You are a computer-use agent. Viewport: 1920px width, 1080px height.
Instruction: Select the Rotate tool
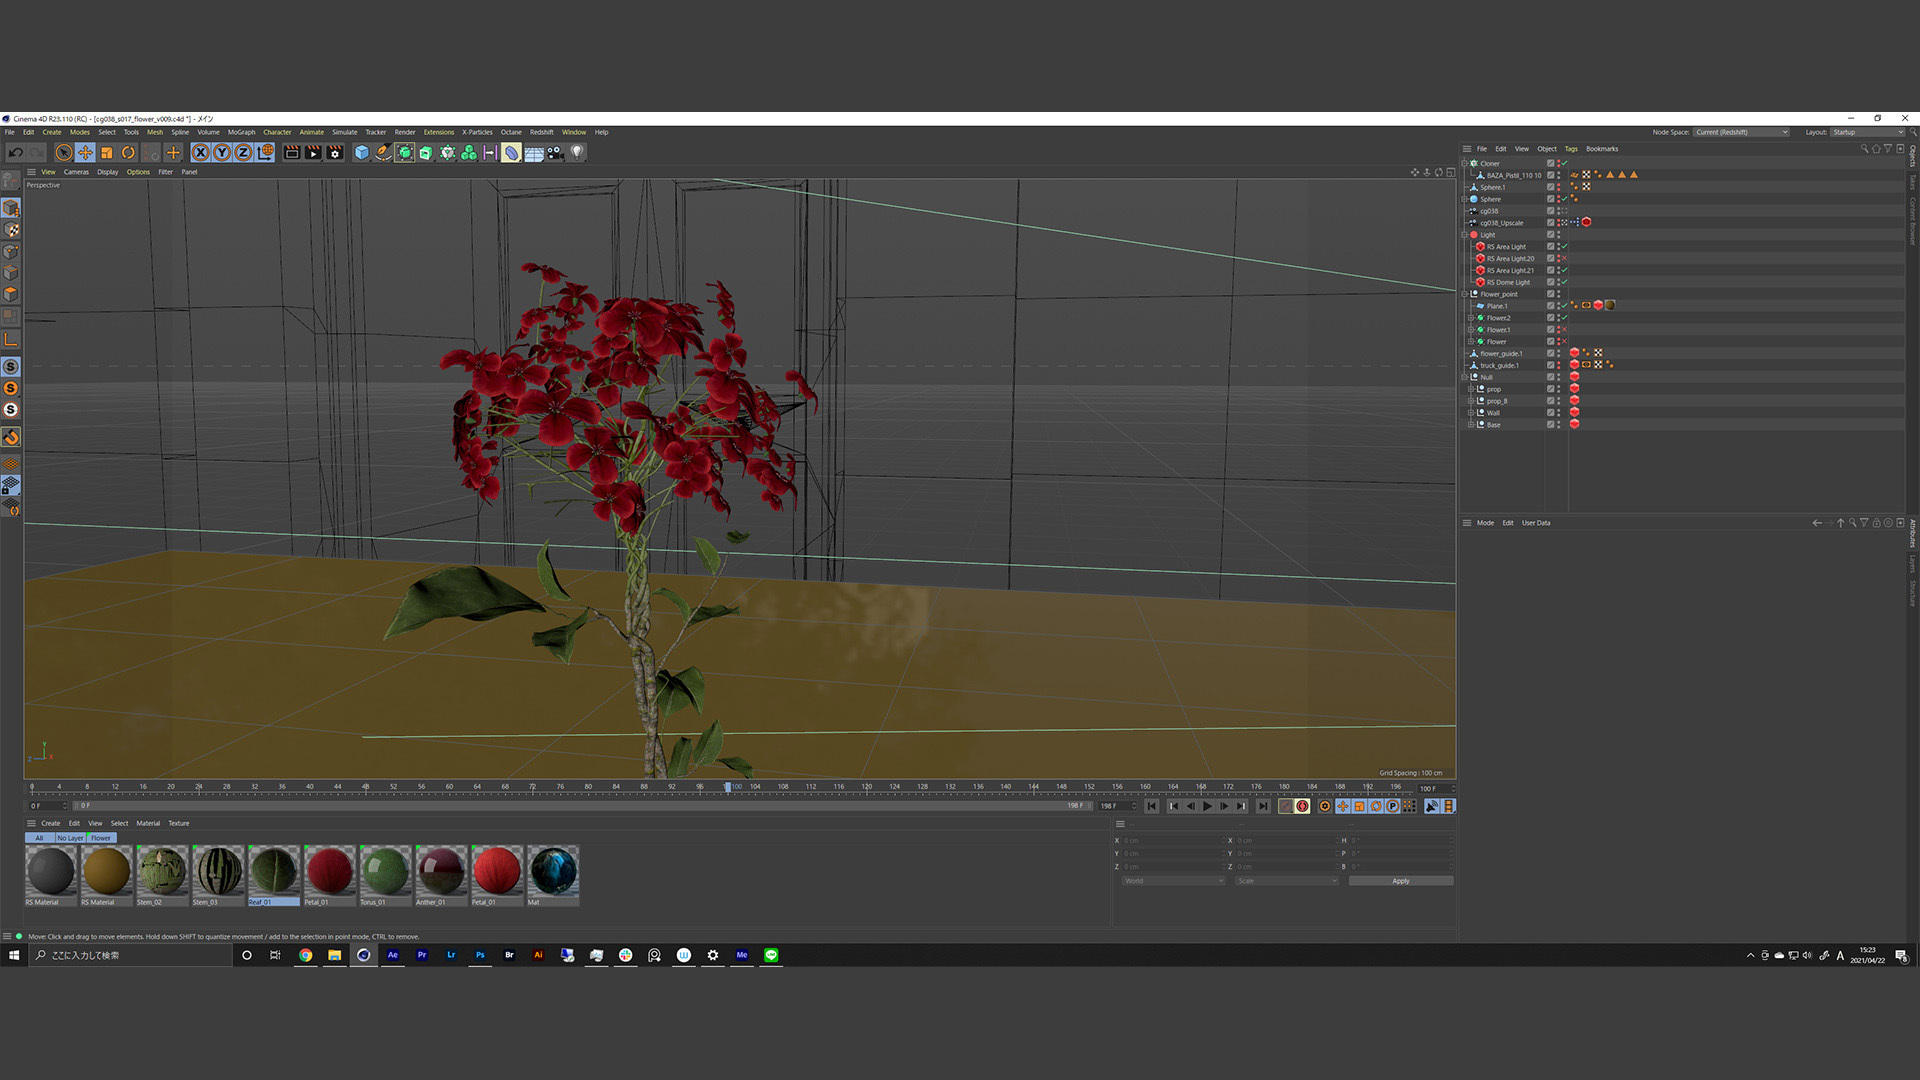pyautogui.click(x=128, y=153)
